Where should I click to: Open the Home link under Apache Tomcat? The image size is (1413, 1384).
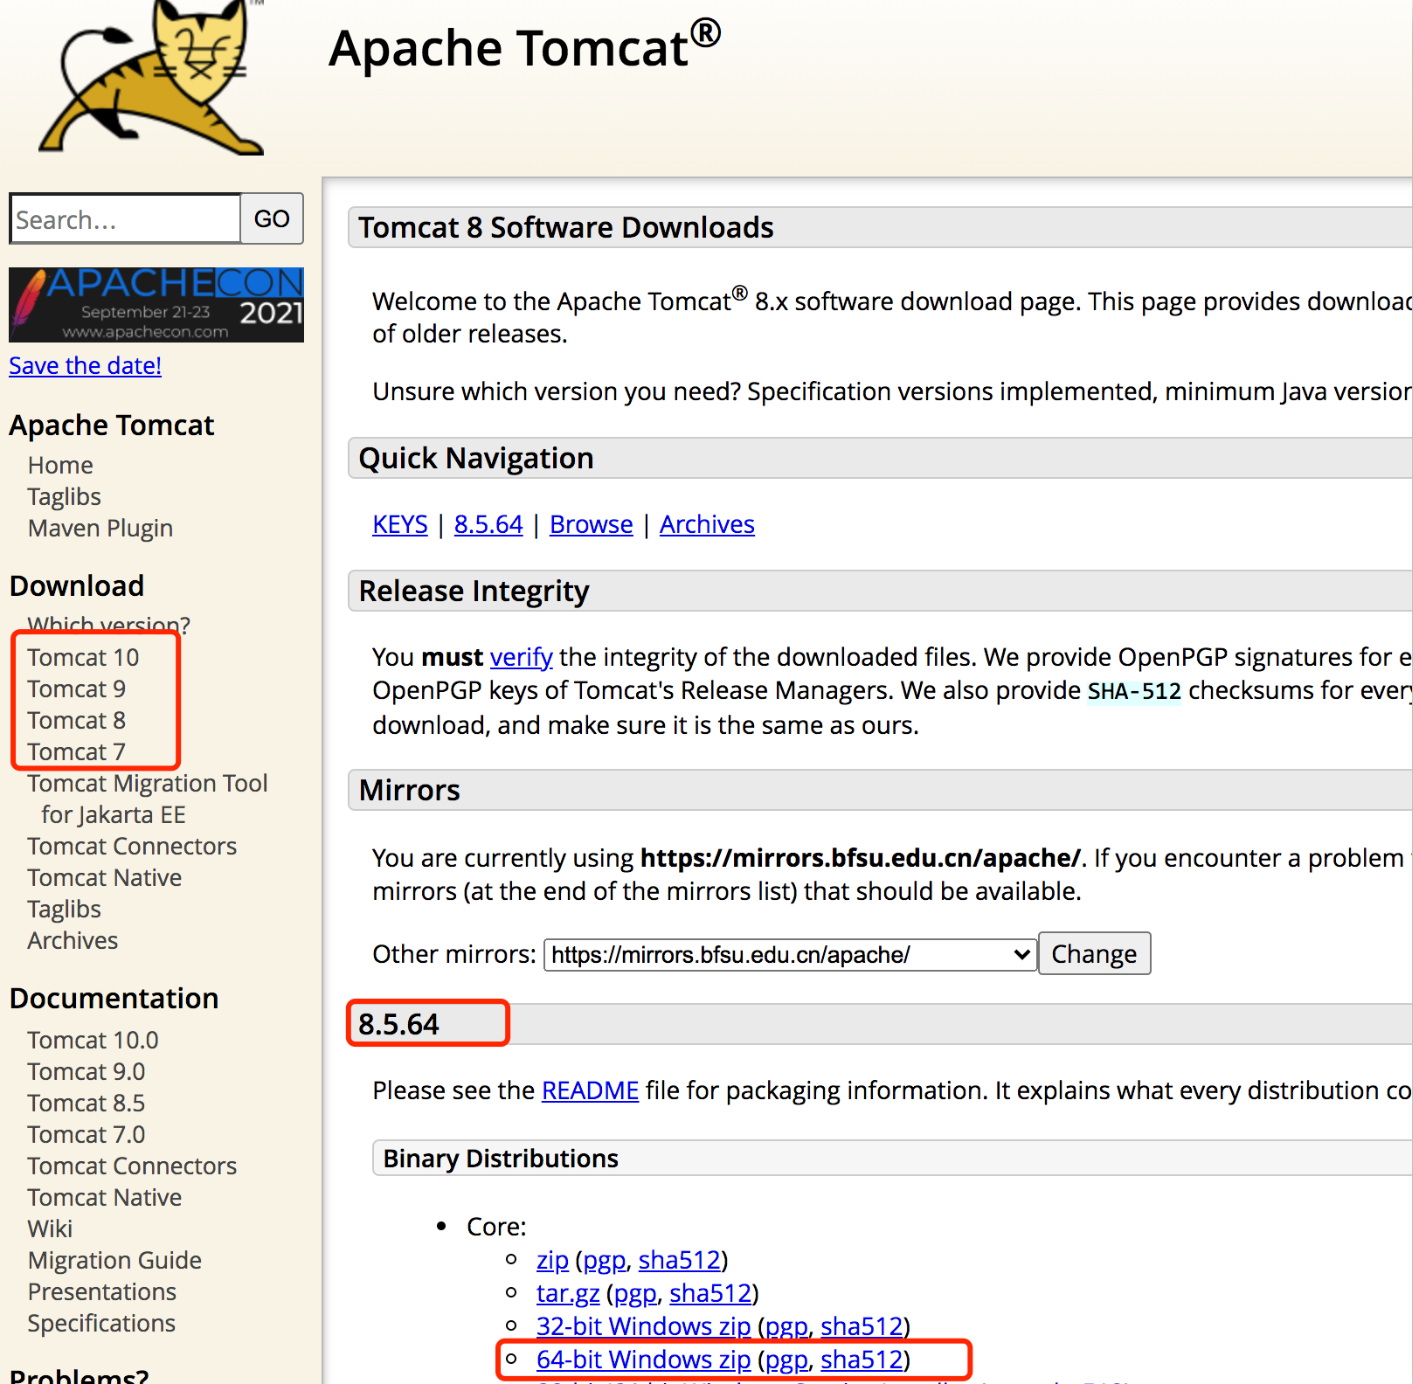click(x=60, y=465)
